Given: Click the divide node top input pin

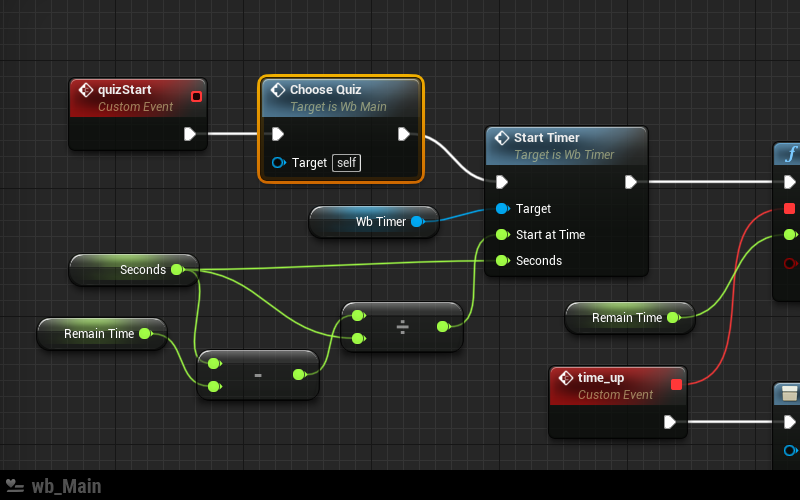Looking at the screenshot, I should coord(358,315).
